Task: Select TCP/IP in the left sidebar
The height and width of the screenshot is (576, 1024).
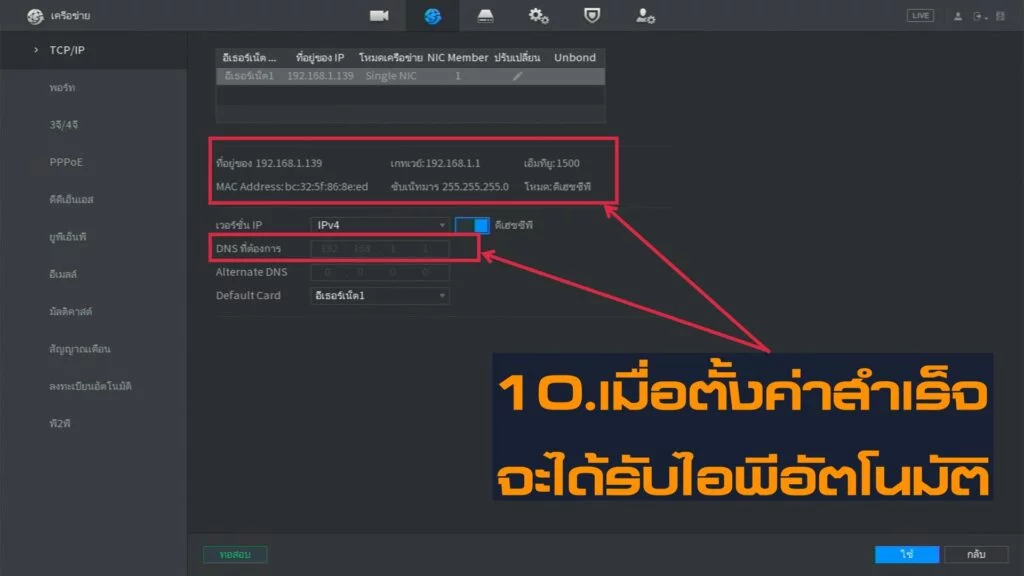Action: pyautogui.click(x=67, y=49)
